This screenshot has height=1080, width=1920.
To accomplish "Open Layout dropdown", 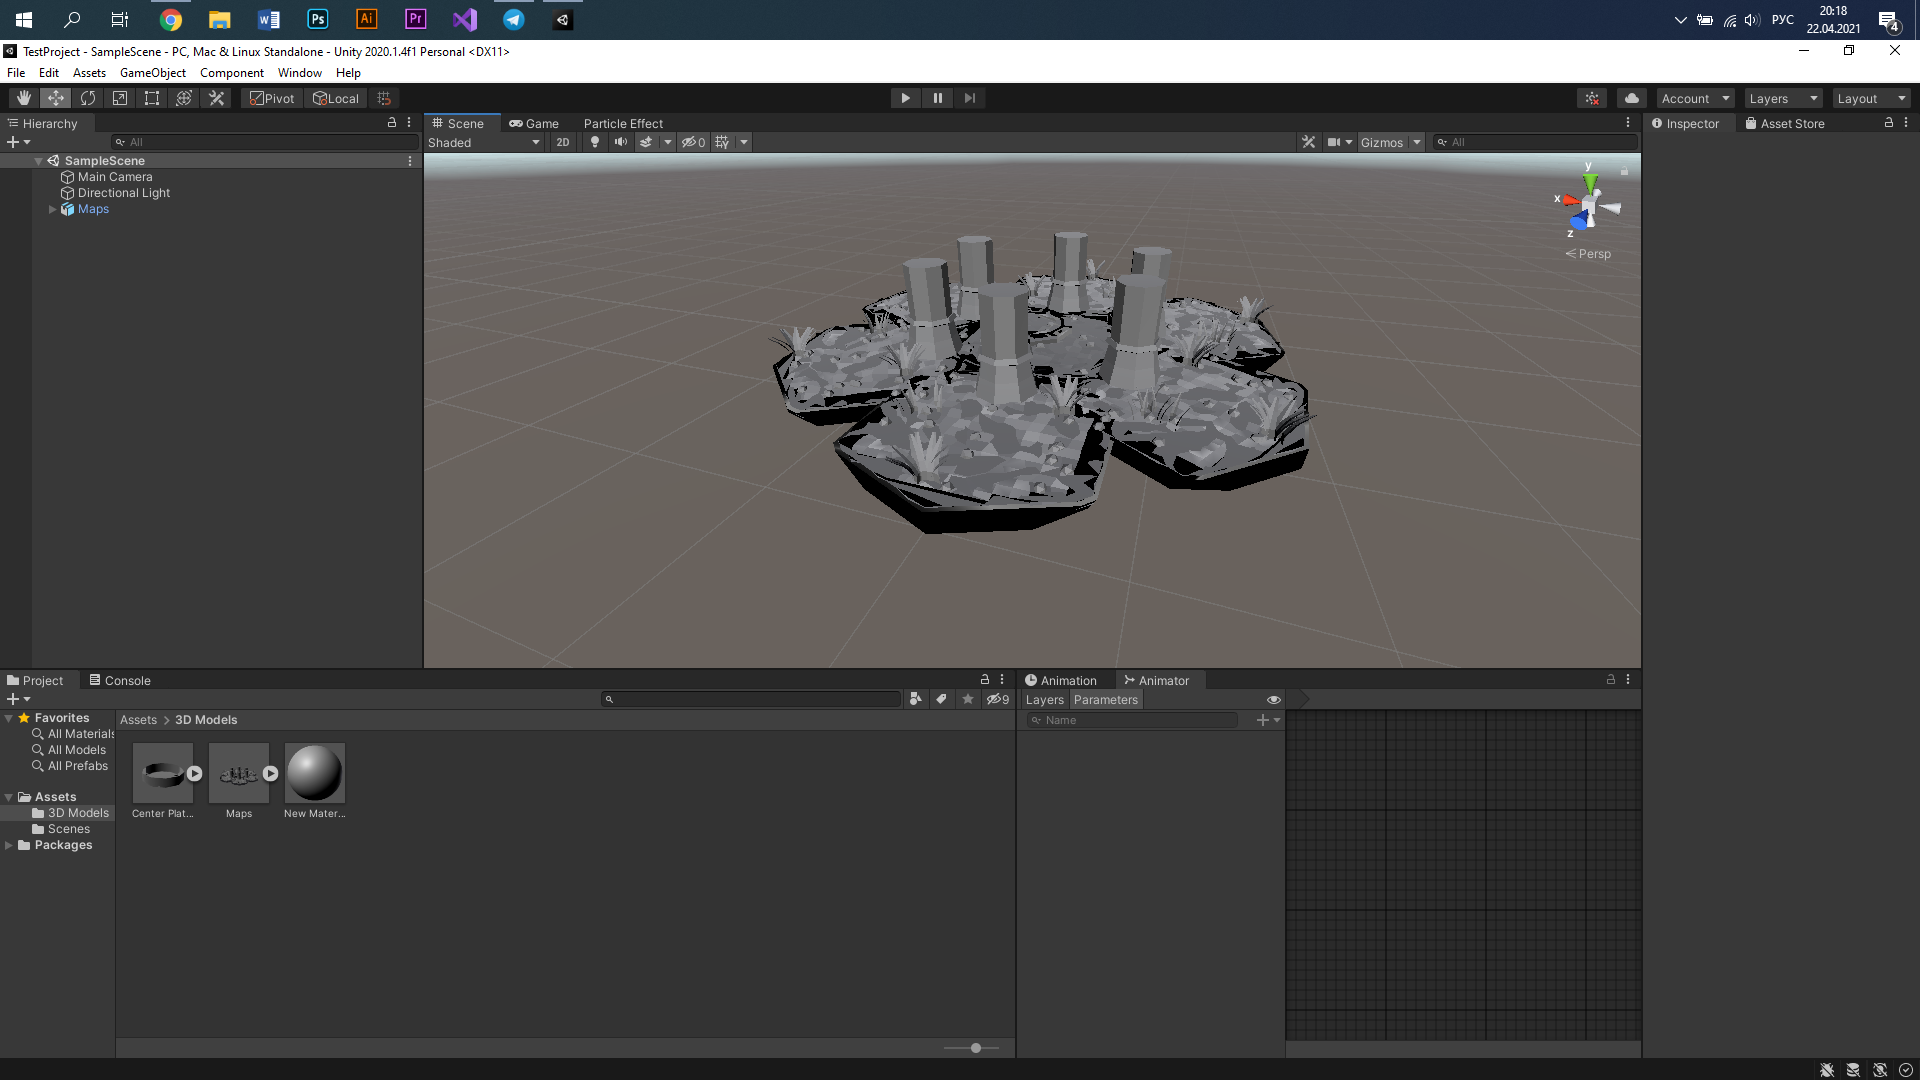I will (1871, 98).
